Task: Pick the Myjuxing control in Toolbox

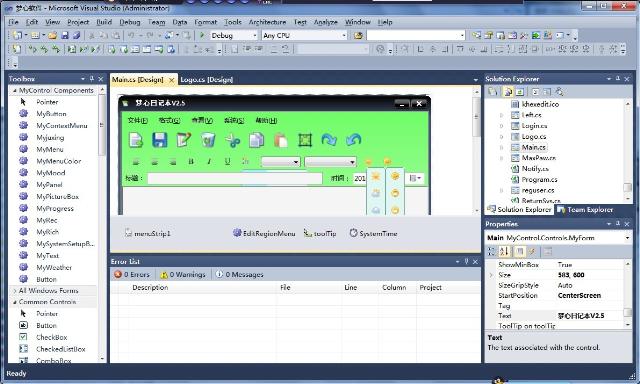Action: pyautogui.click(x=50, y=138)
